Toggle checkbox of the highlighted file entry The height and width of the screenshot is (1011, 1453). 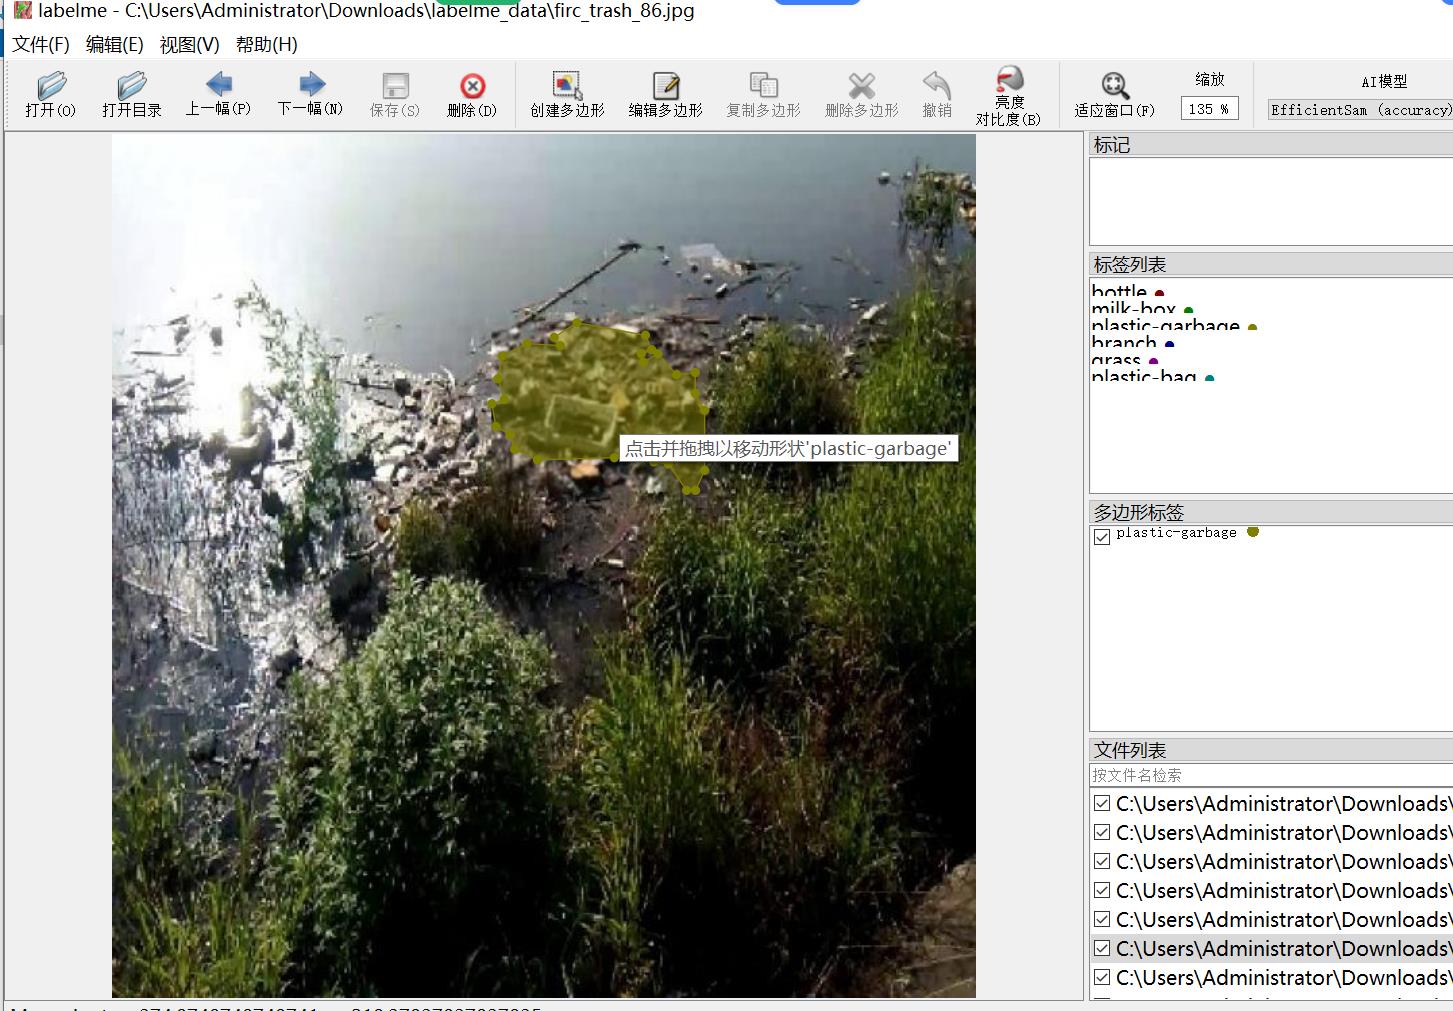(1102, 948)
